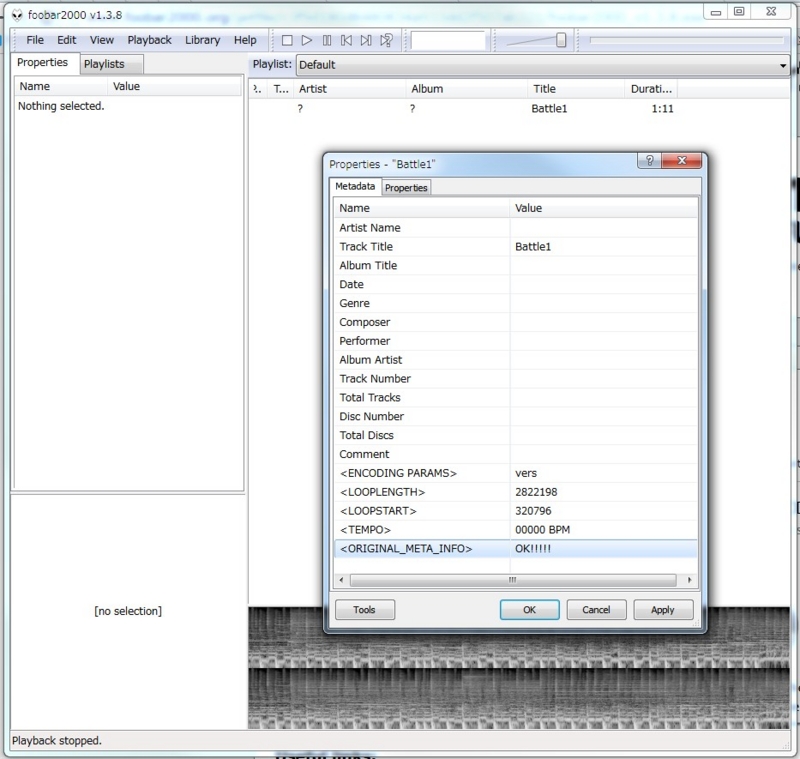Select the Performer metadata row
This screenshot has height=759, width=800.
tap(516, 341)
